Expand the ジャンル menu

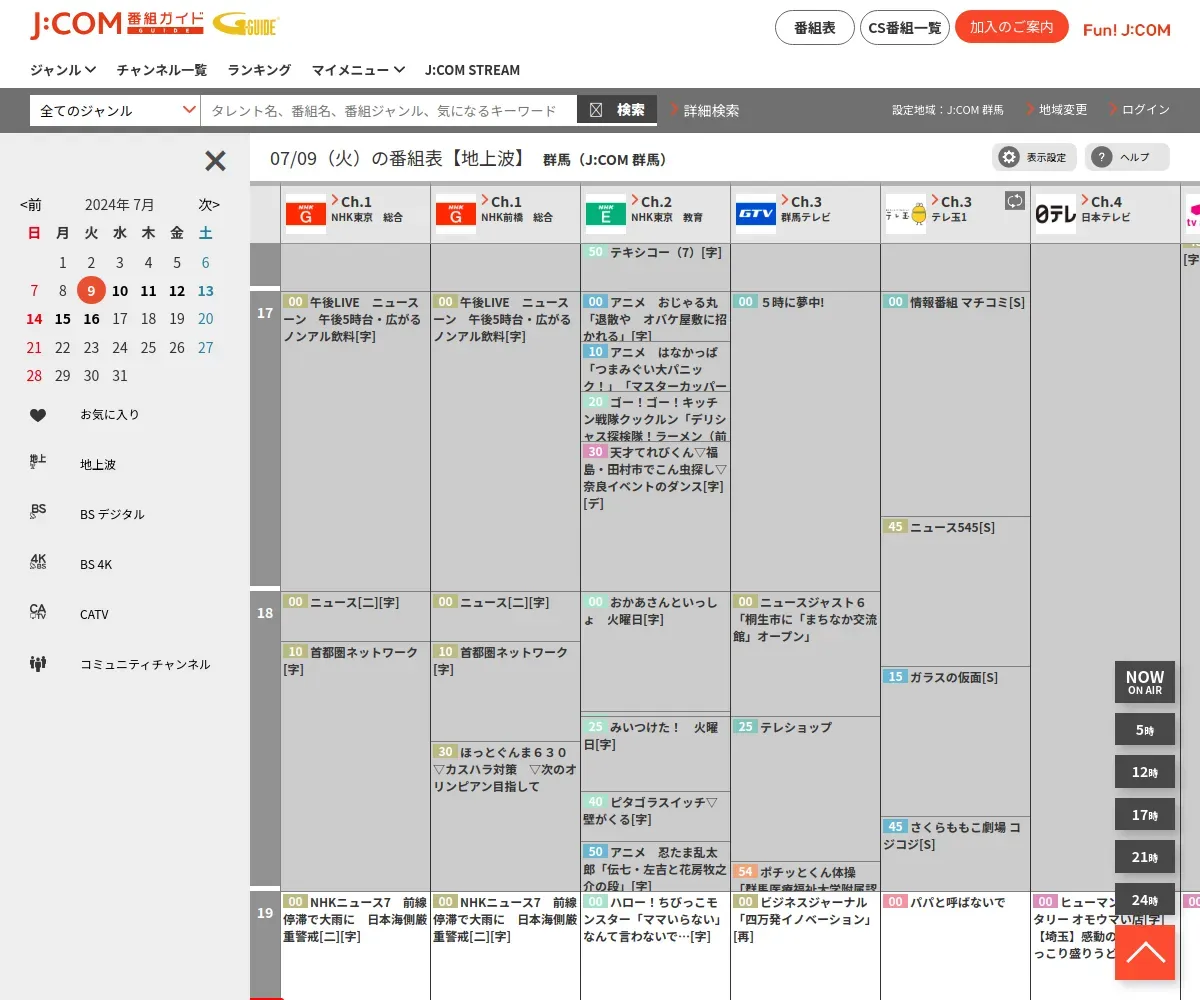(x=63, y=70)
